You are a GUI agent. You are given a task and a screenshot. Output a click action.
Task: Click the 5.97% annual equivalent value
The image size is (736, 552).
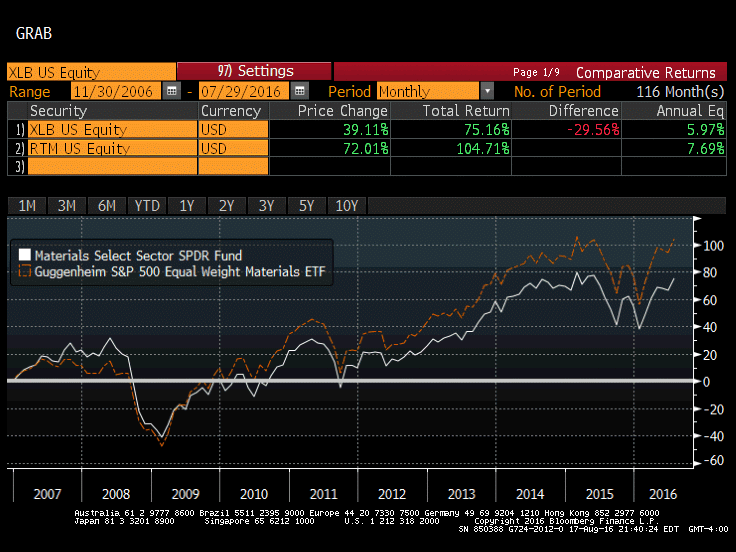point(705,130)
